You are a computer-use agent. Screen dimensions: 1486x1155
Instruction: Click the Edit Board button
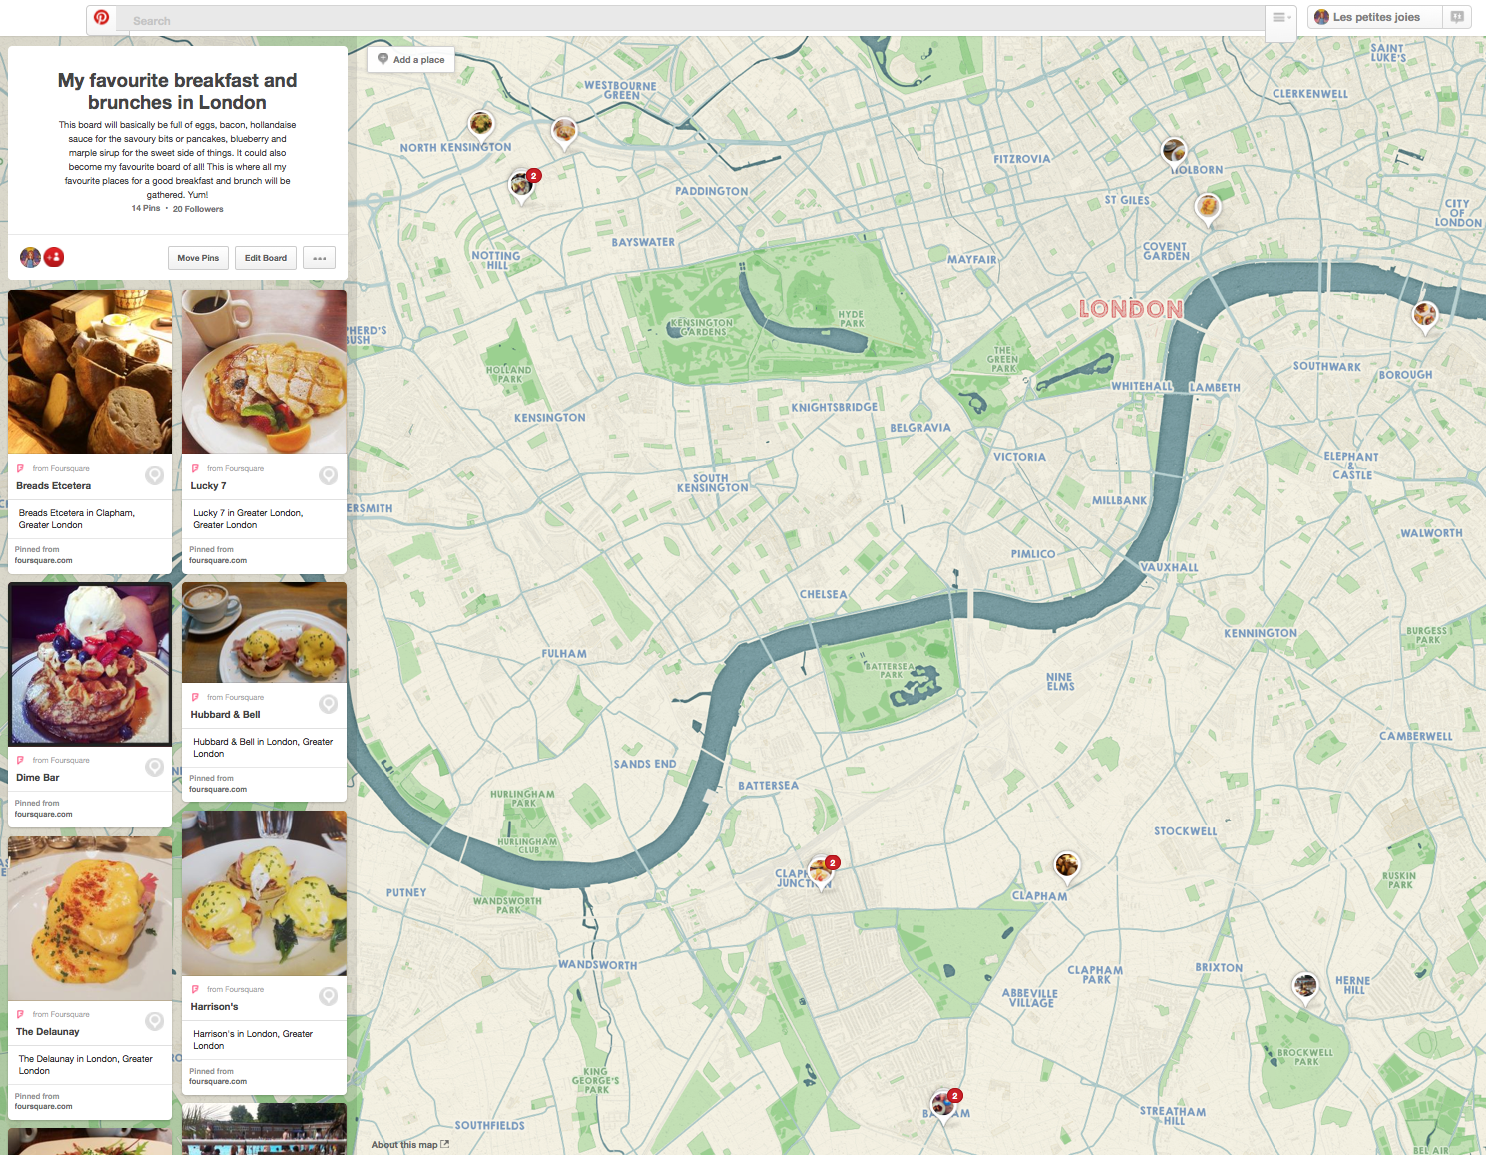(x=266, y=258)
